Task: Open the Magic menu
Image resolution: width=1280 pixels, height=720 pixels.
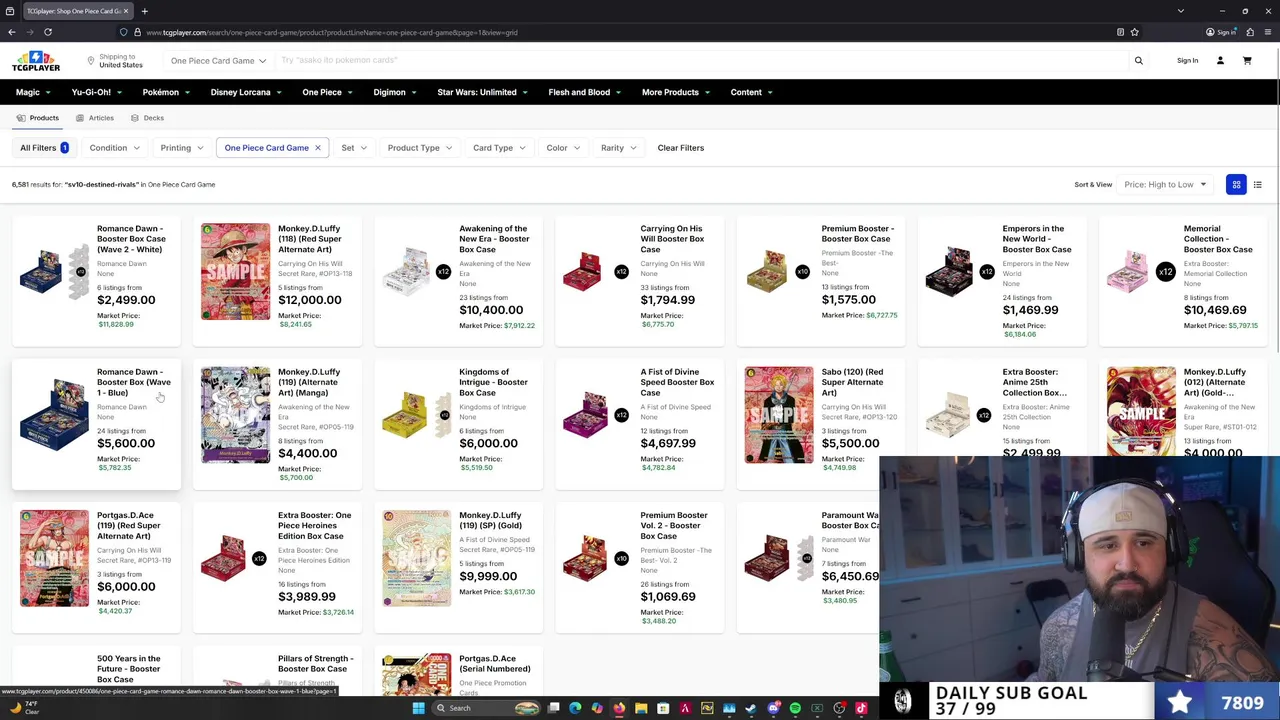Action: pyautogui.click(x=33, y=92)
